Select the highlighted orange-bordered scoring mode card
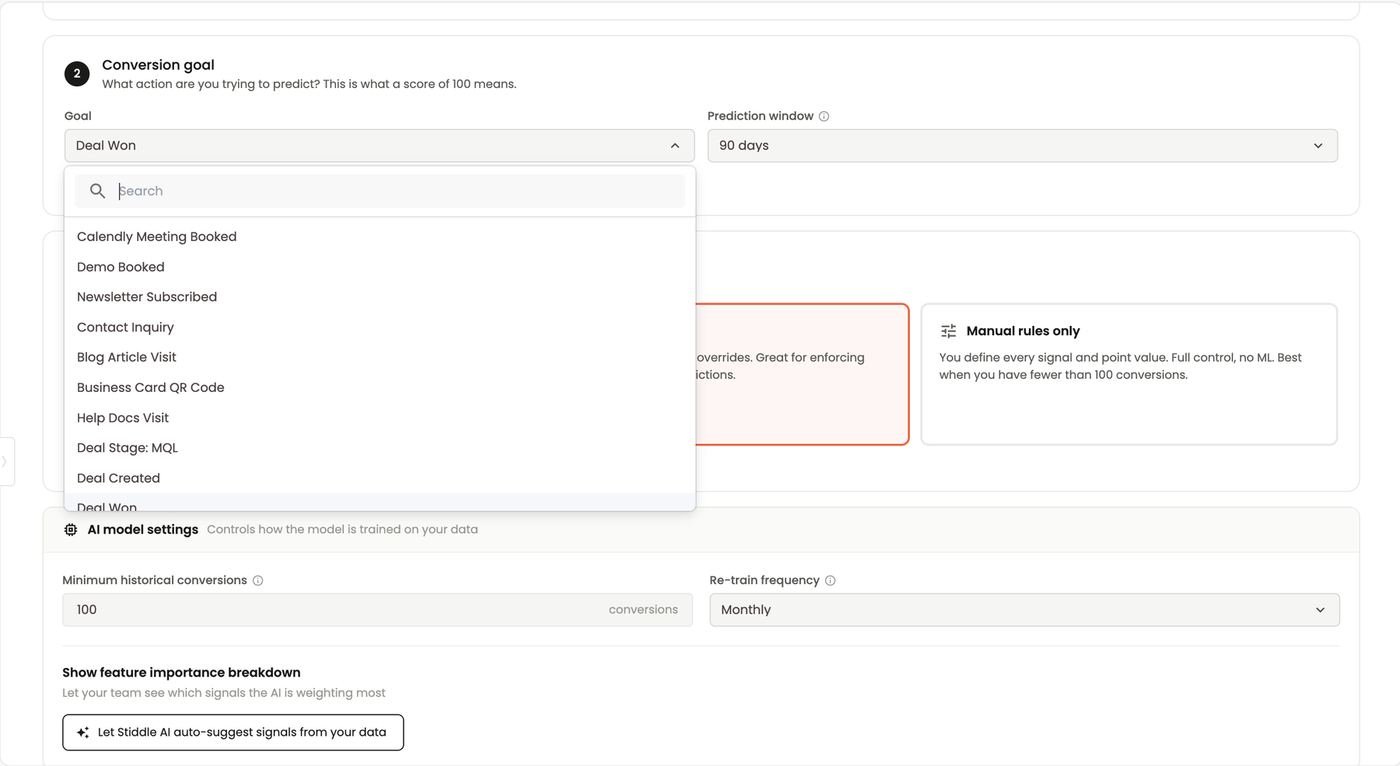This screenshot has height=766, width=1400. [802, 374]
